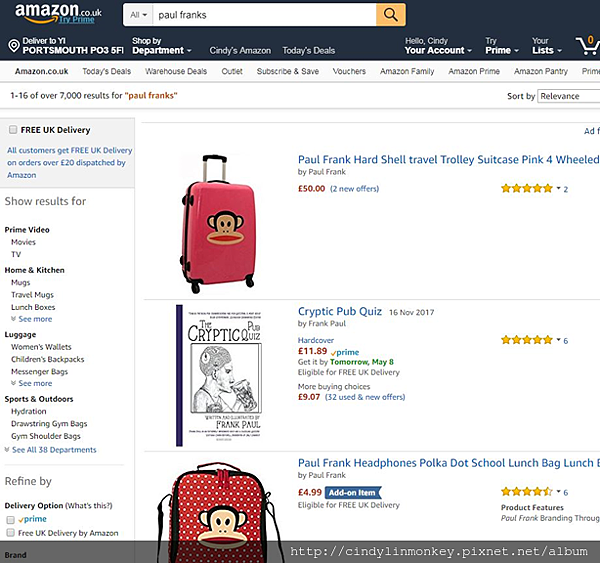Tick the FREE UK Delivery checkbox at top
Screen dimensions: 600x563
(12, 130)
